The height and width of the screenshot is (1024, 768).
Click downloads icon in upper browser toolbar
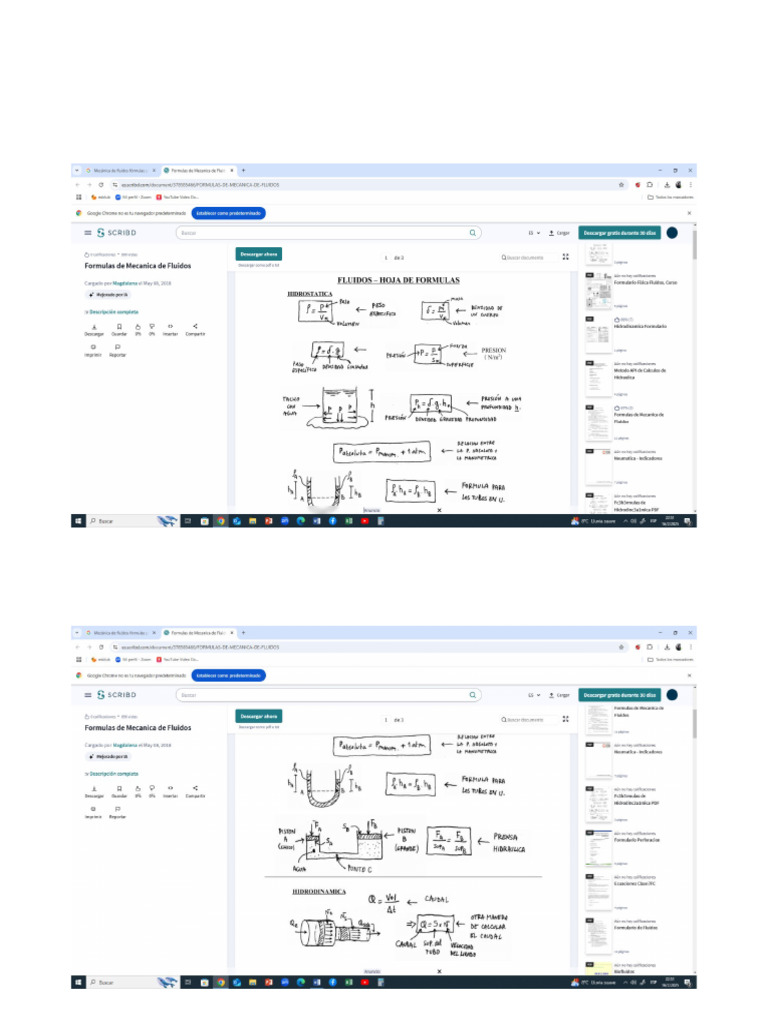pyautogui.click(x=667, y=185)
